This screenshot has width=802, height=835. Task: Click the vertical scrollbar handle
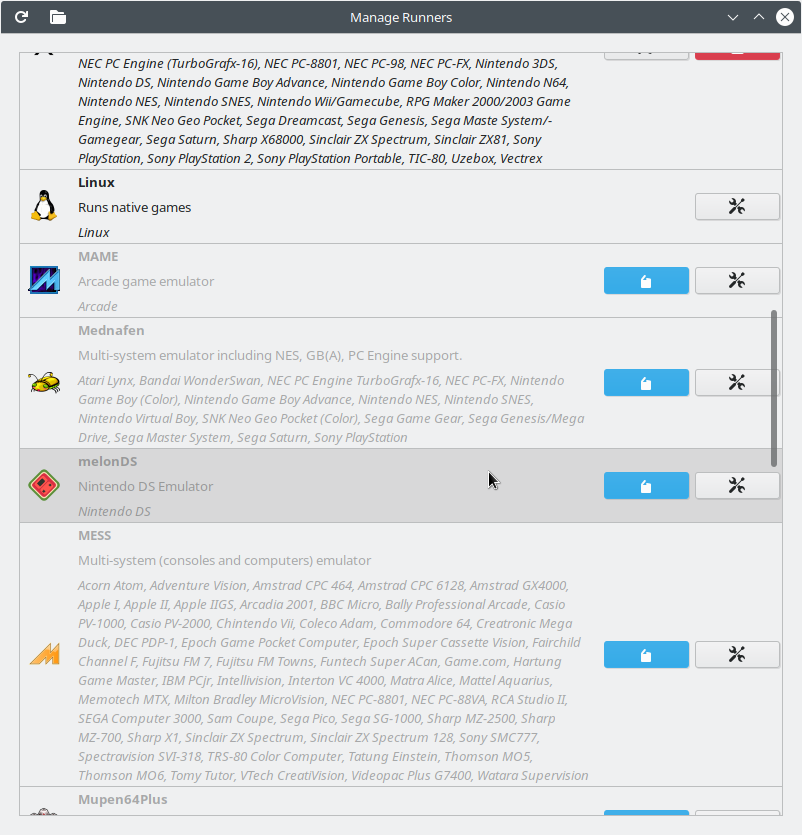(774, 388)
